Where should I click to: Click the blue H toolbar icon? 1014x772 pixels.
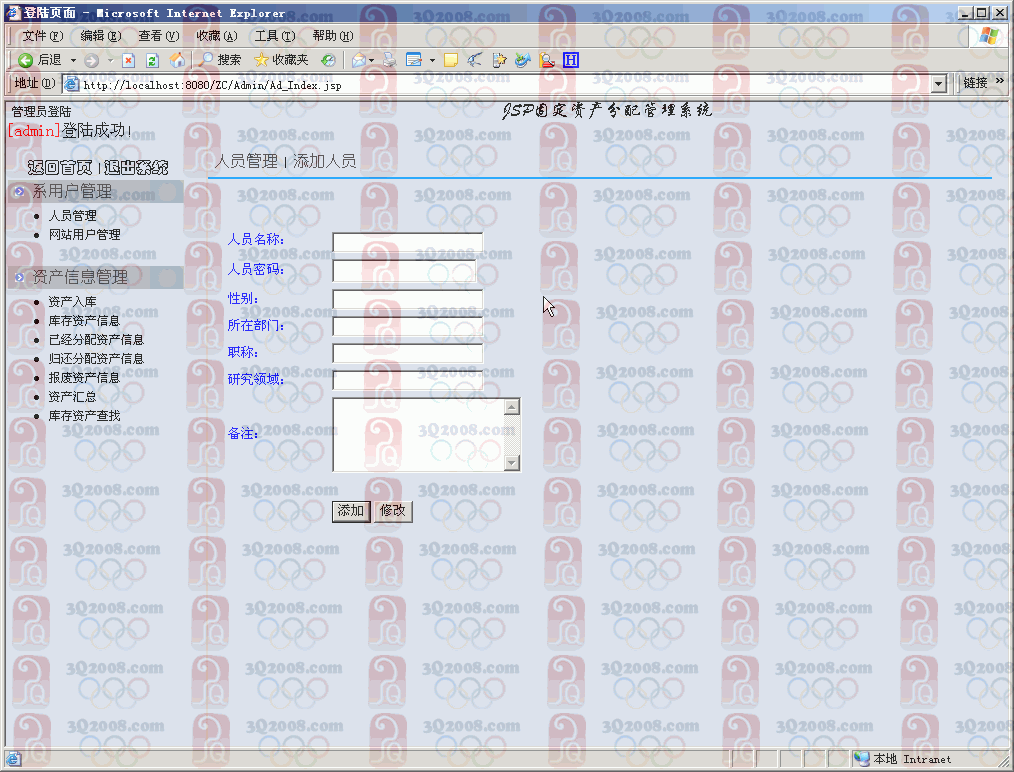point(571,60)
